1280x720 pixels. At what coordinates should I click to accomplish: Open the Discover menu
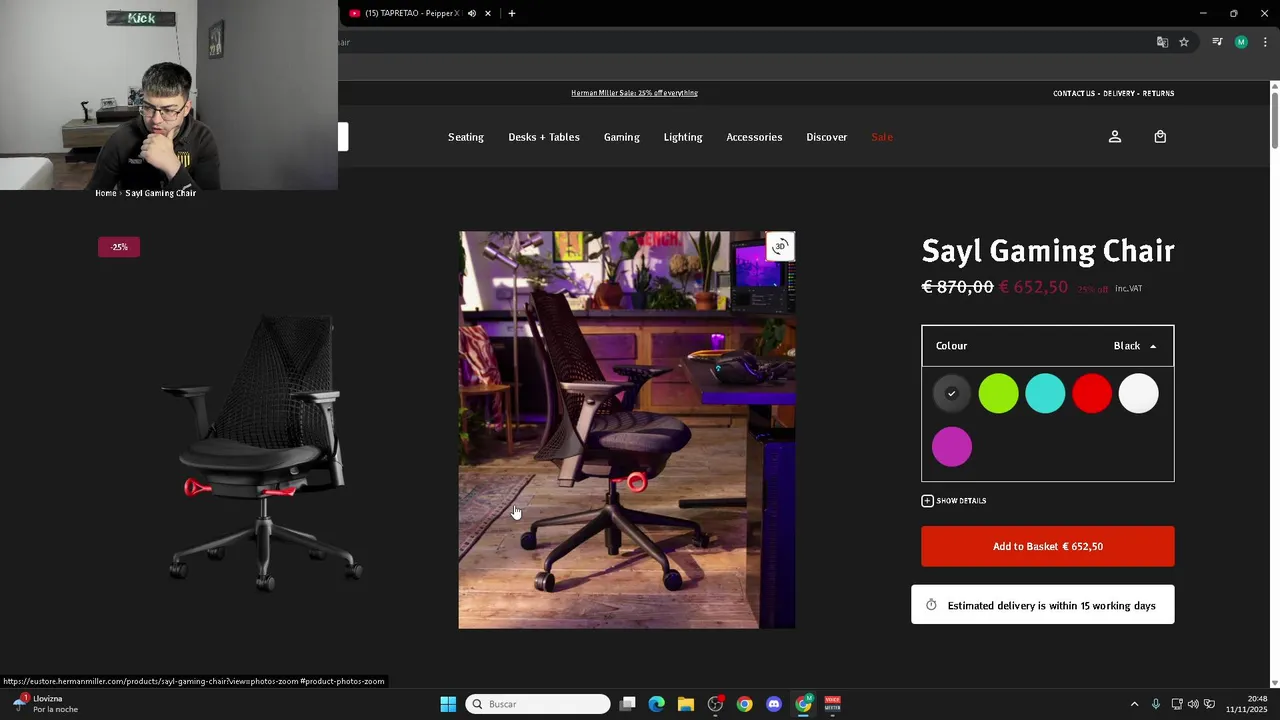coord(827,137)
